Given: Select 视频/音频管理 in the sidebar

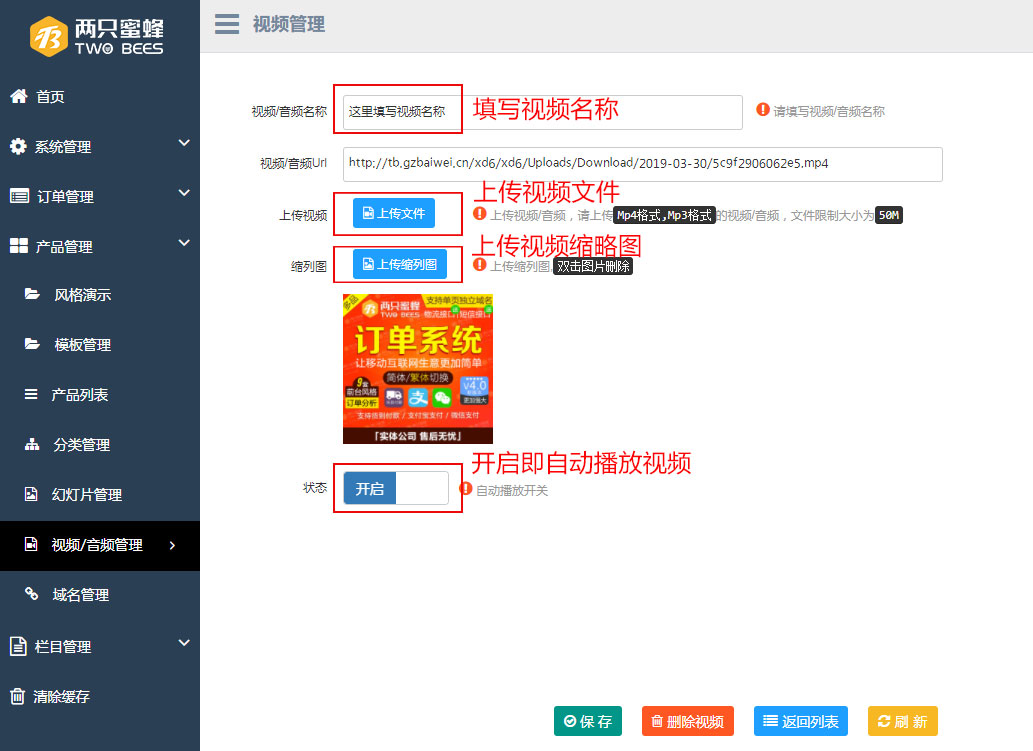Looking at the screenshot, I should pos(100,545).
